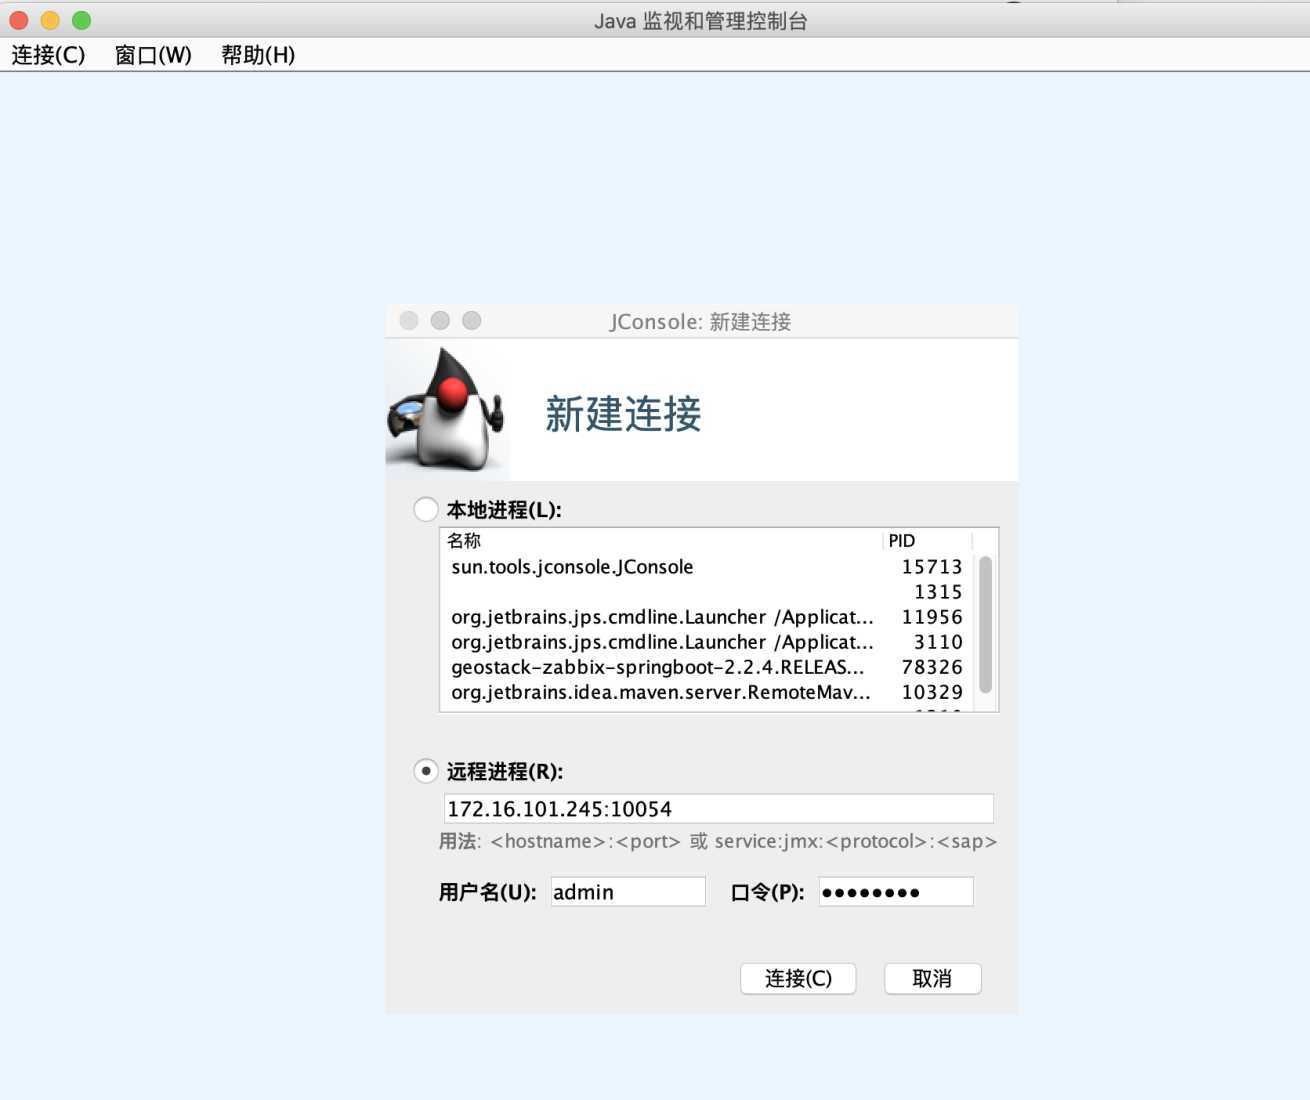Select the Launcher process with PID 11956
The image size is (1310, 1100).
pyautogui.click(x=706, y=617)
